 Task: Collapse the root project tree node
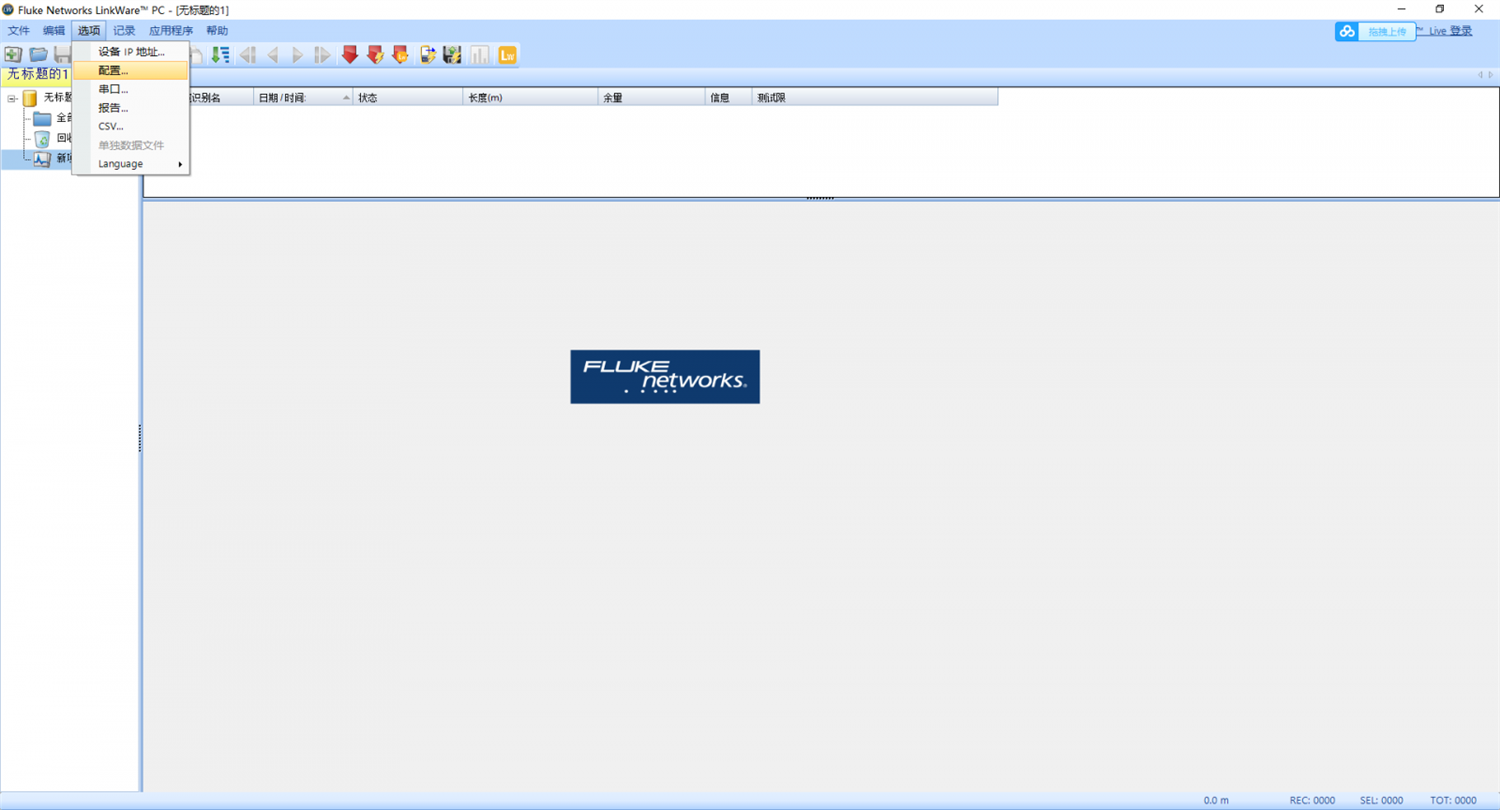(x=12, y=98)
